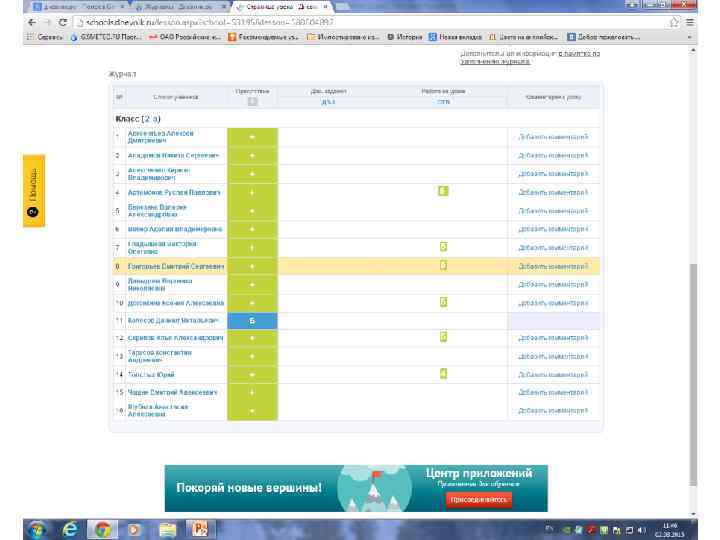This screenshot has height=540, width=720.
Task: Open grade mark icon in row 10 Ксения
Action: (443, 302)
